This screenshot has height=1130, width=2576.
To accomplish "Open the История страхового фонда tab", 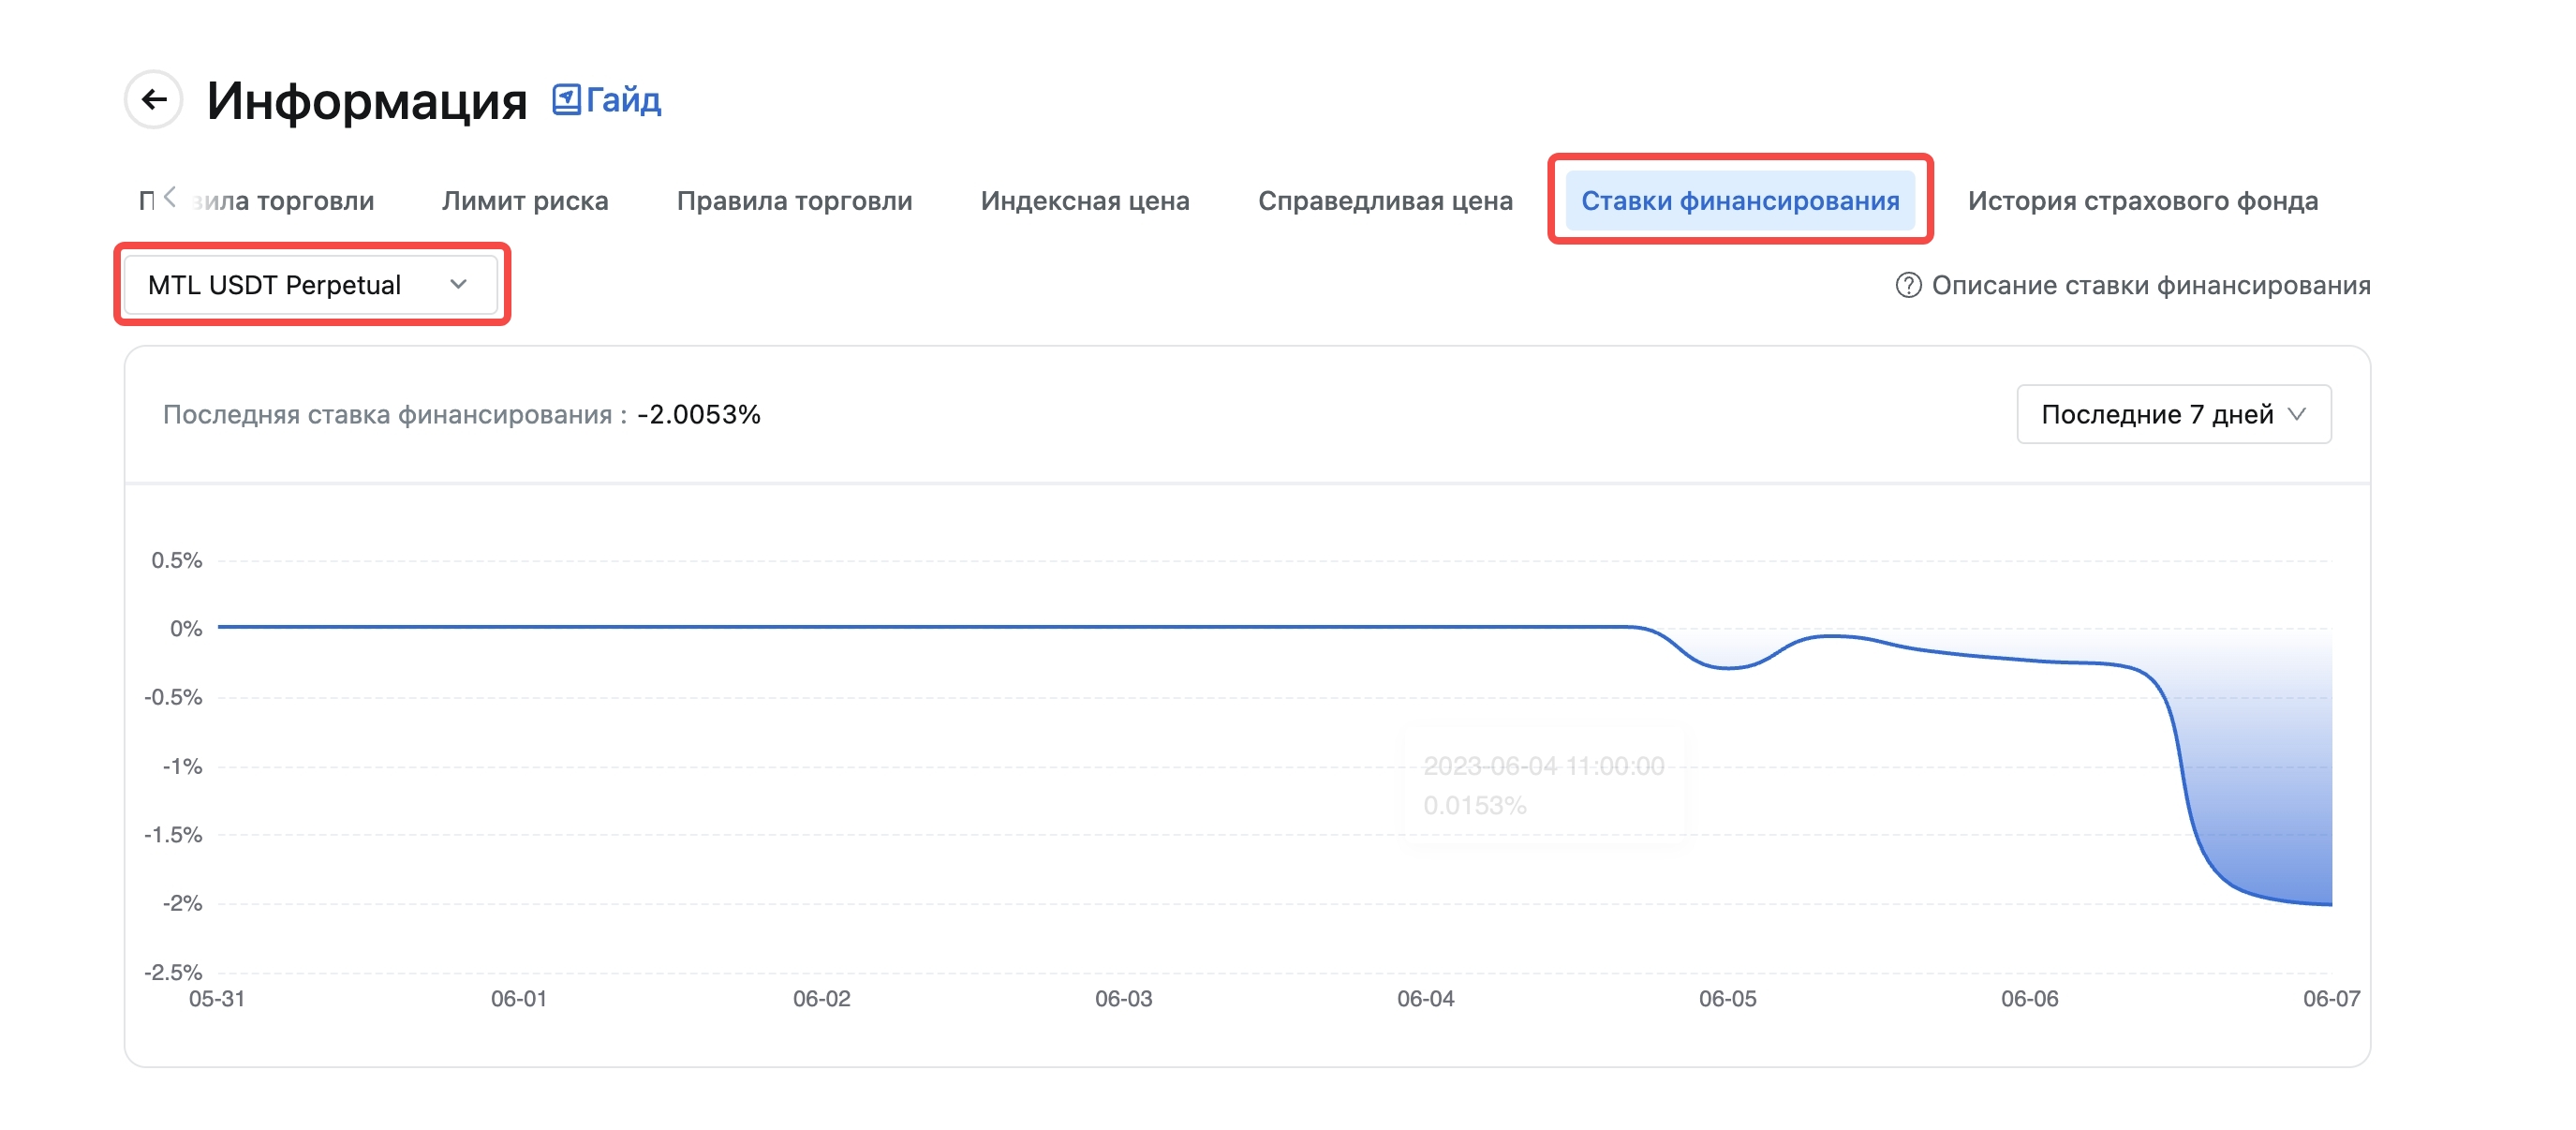I will (2142, 201).
